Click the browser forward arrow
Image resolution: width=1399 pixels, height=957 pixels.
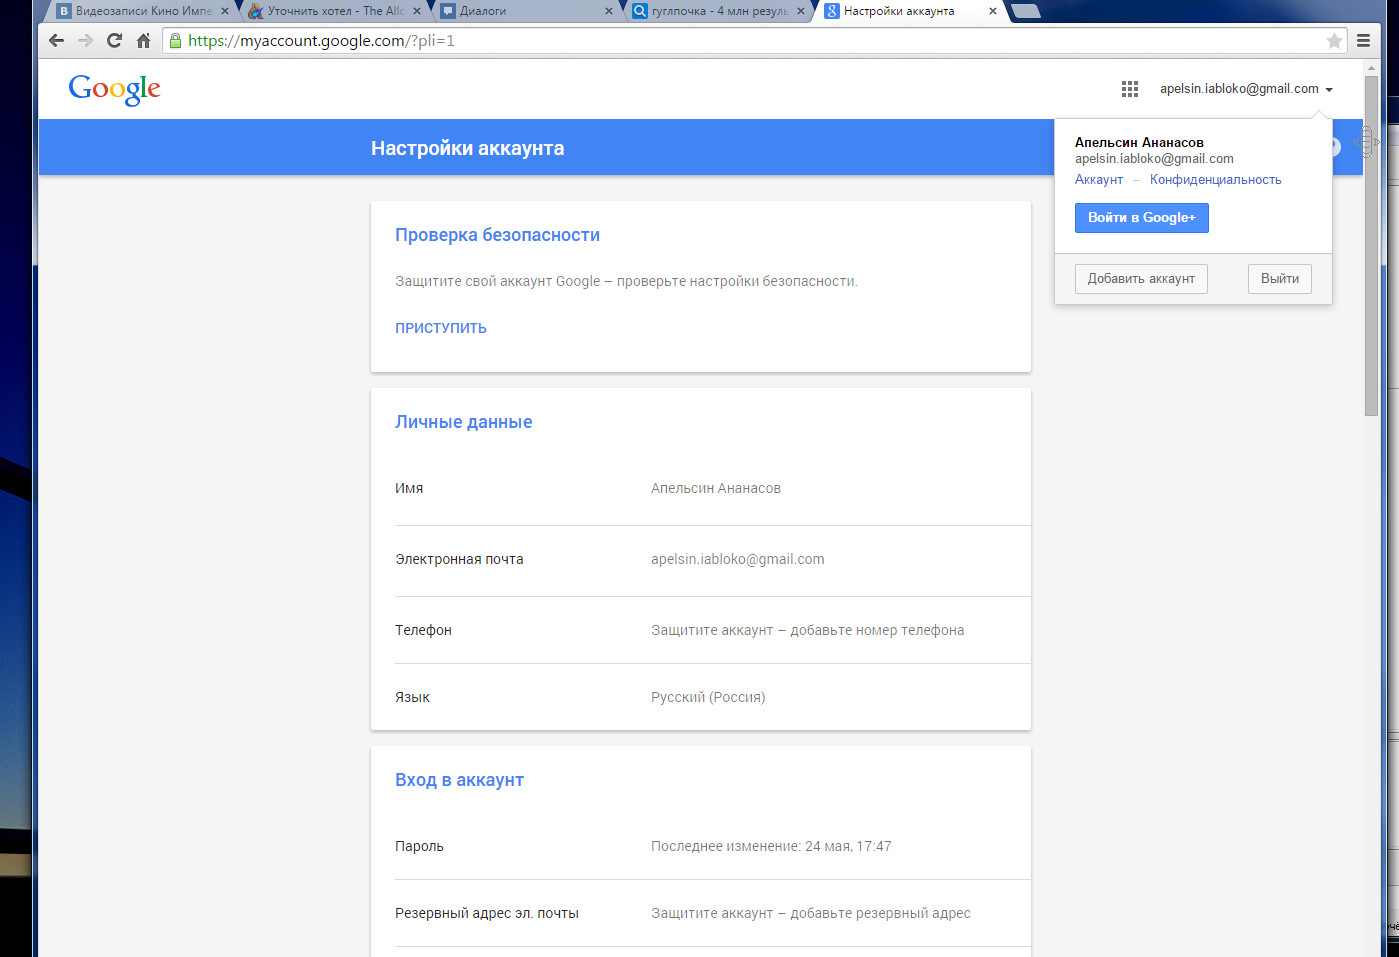pos(85,41)
